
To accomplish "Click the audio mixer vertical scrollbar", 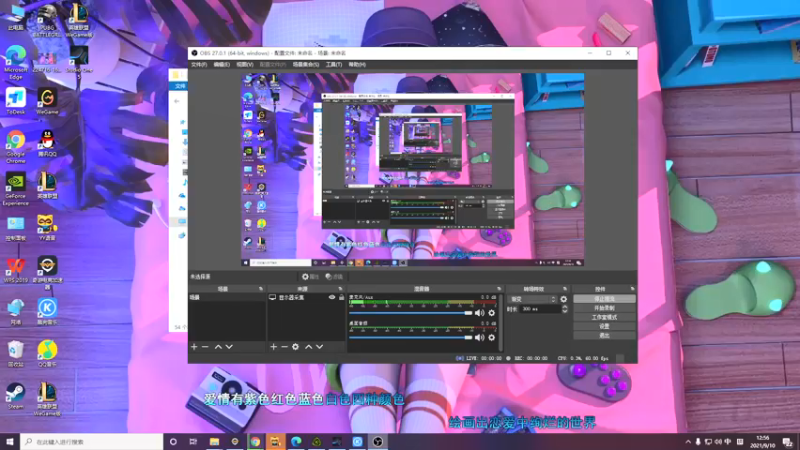I will pos(501,322).
